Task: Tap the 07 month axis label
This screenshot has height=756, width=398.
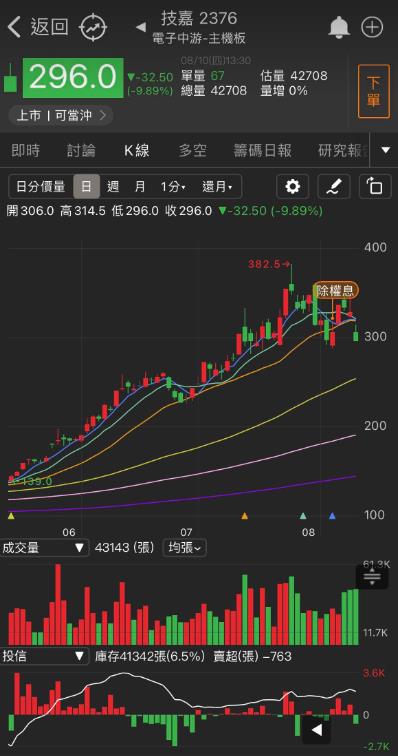Action: 187,532
